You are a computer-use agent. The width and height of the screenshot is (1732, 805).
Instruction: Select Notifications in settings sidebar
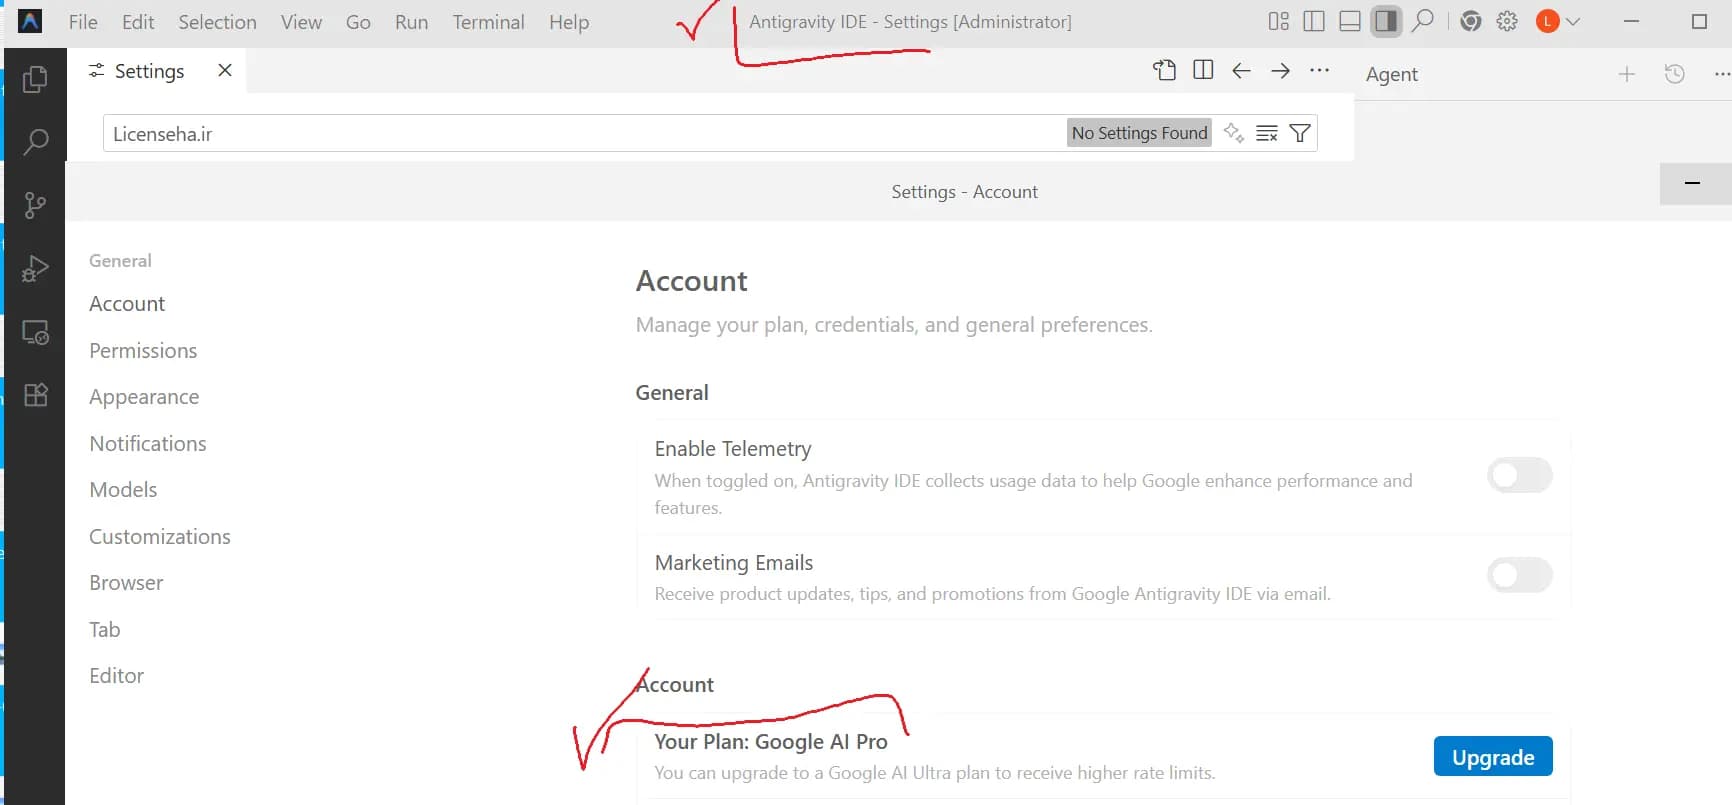click(148, 444)
